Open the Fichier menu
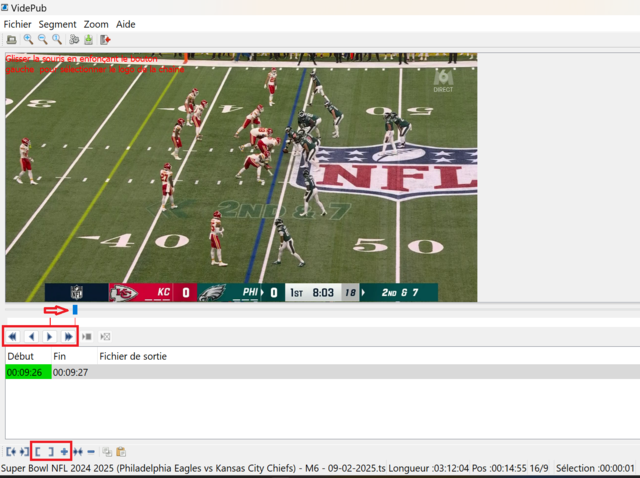 click(x=17, y=24)
